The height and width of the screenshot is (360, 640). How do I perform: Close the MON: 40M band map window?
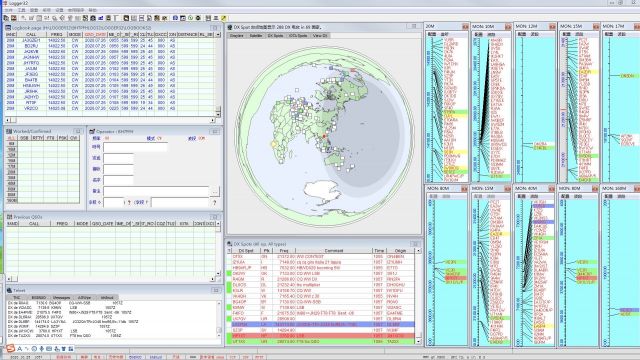tap(551, 189)
